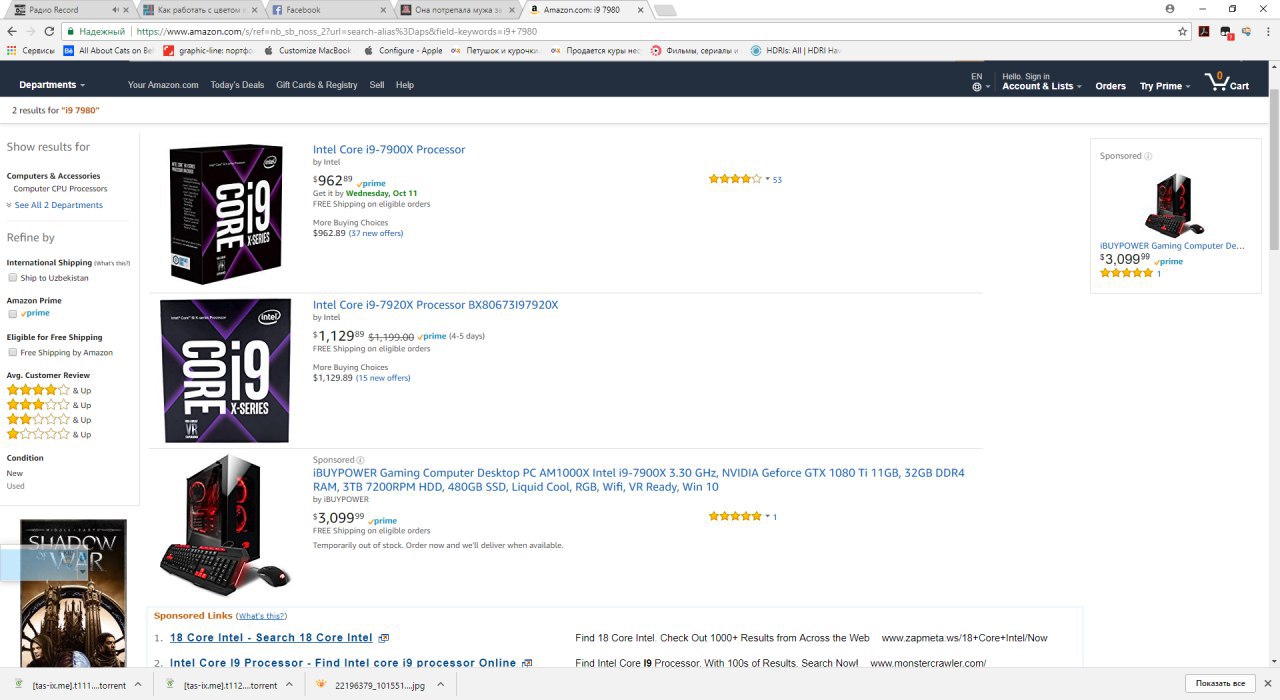Open the Shadow of War ad banner
The width and height of the screenshot is (1280, 700).
tap(74, 593)
